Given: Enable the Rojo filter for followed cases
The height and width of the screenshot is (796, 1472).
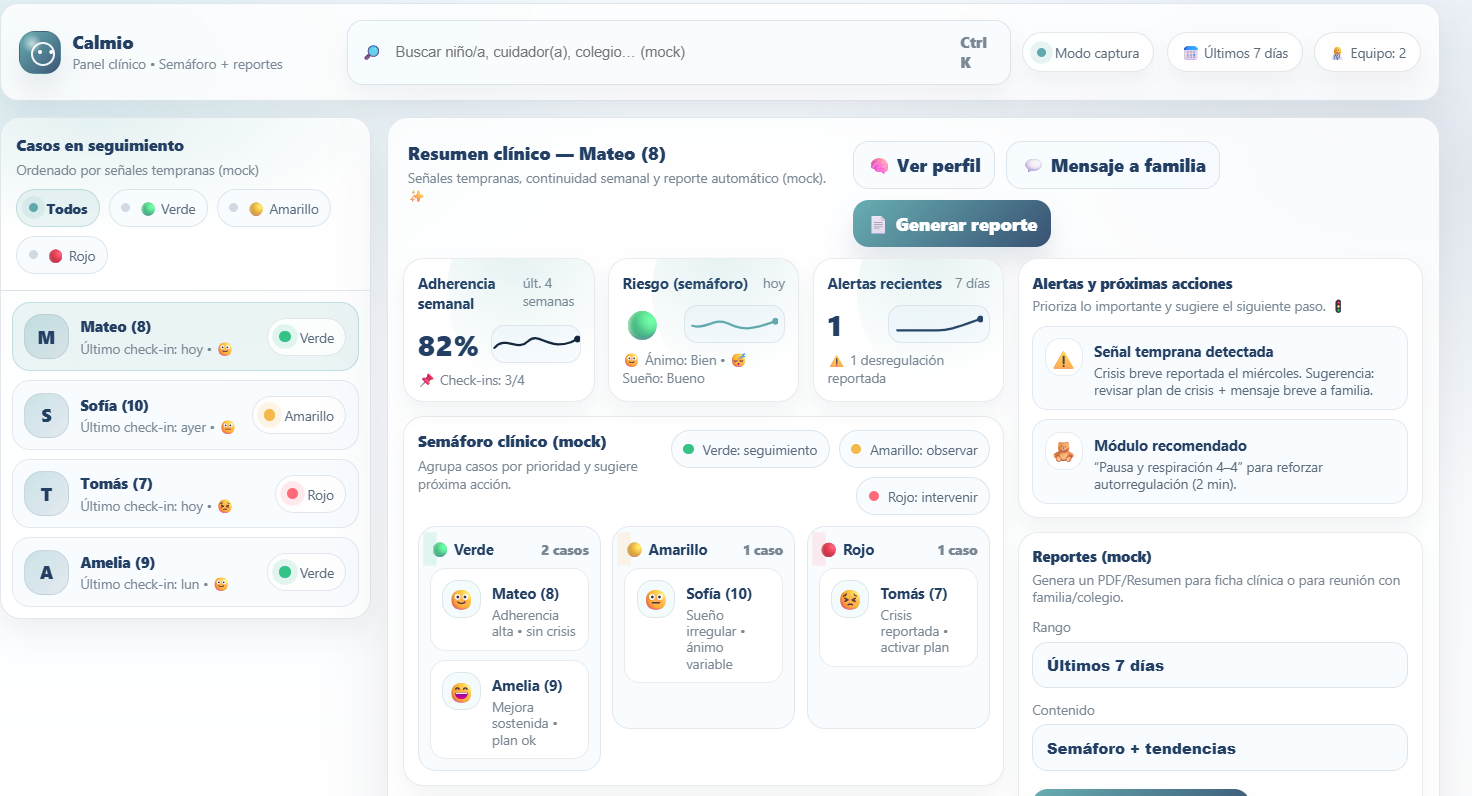Looking at the screenshot, I should 61,255.
